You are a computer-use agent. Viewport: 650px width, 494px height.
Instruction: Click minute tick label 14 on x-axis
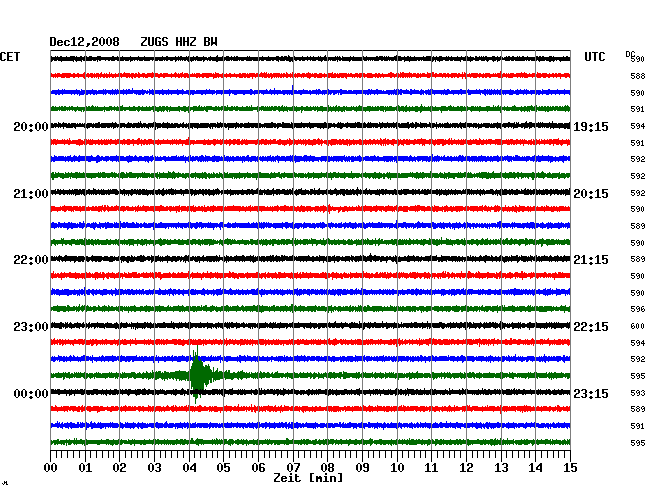(x=536, y=468)
